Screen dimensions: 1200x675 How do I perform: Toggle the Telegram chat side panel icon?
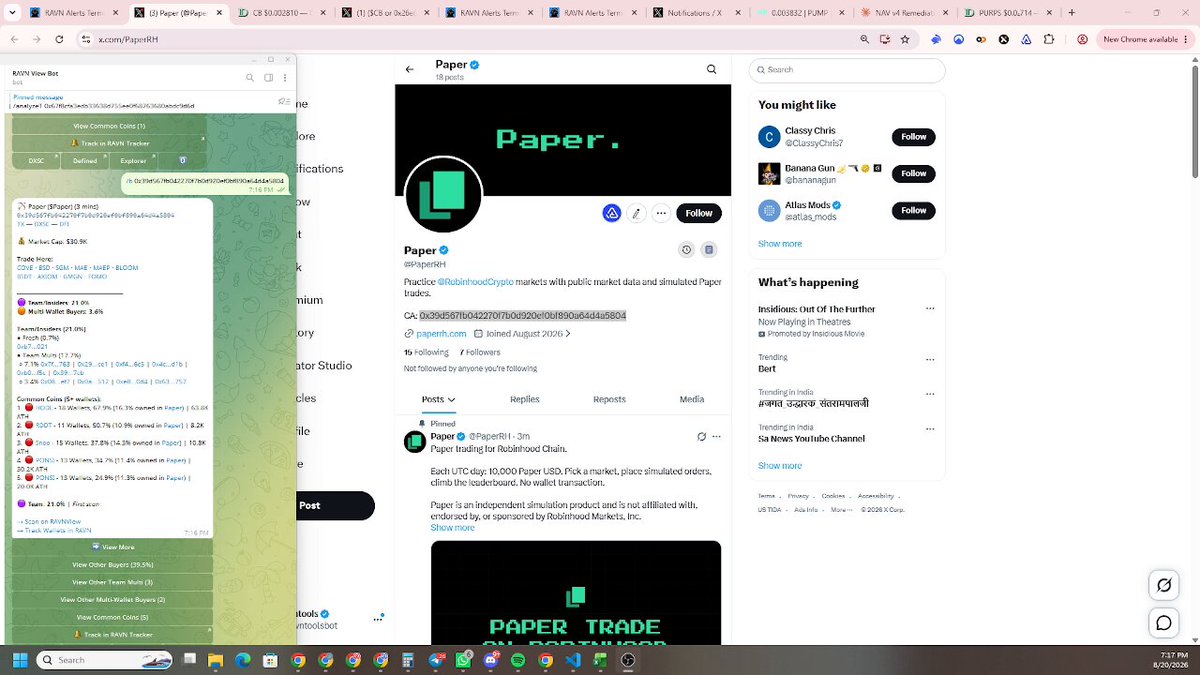[268, 77]
